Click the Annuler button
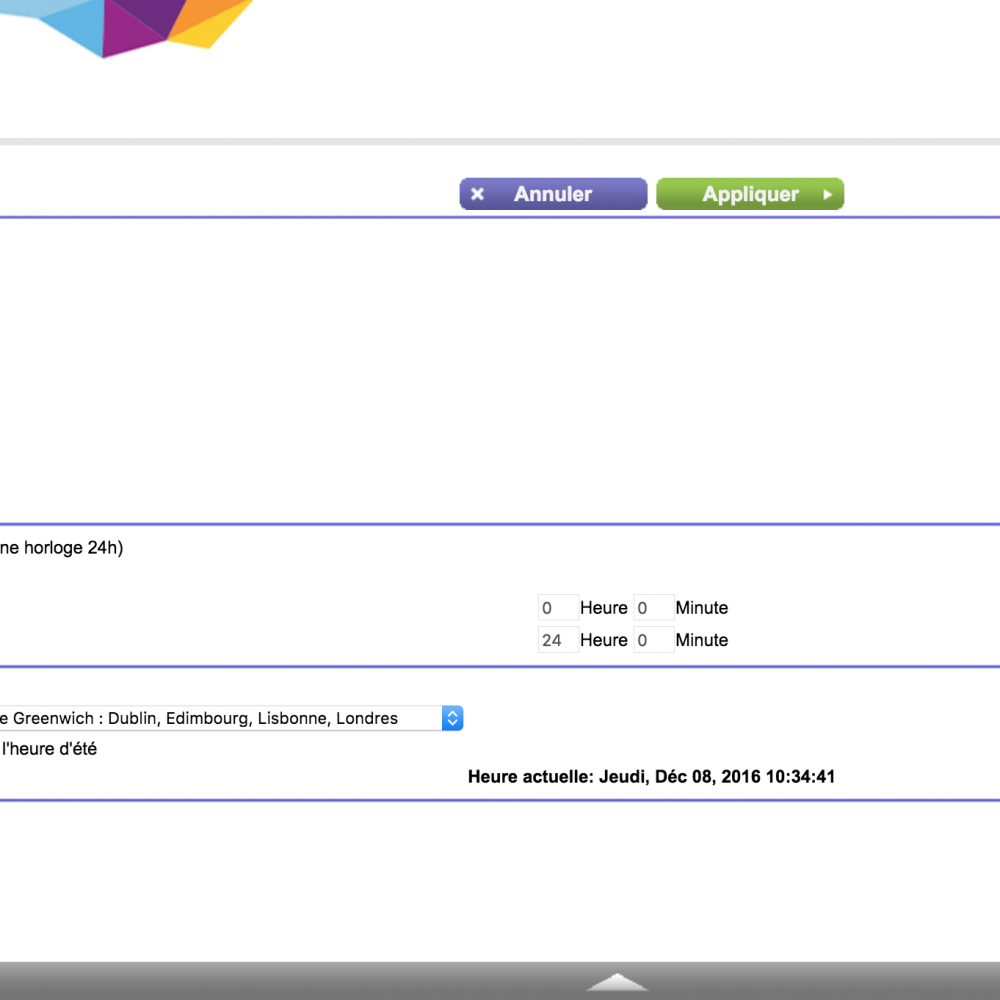This screenshot has width=1000, height=1000. [553, 194]
